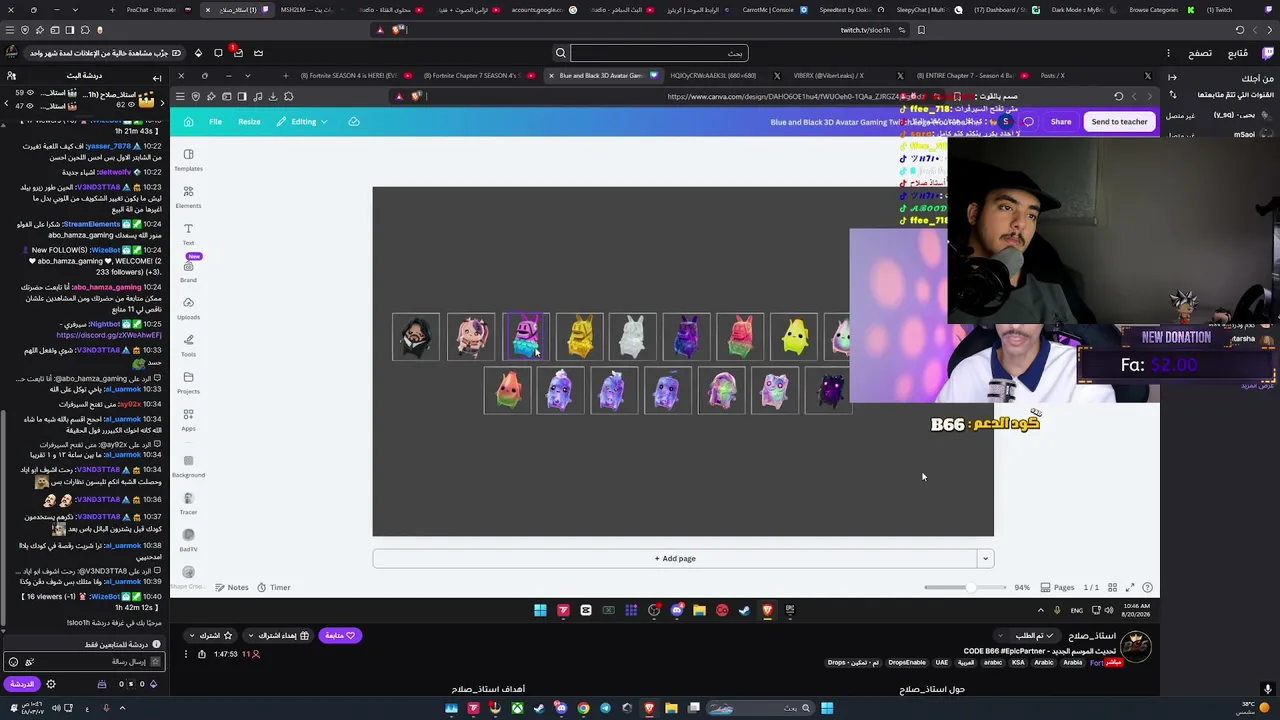
Task: Expand the Add page options arrow
Action: point(985,559)
